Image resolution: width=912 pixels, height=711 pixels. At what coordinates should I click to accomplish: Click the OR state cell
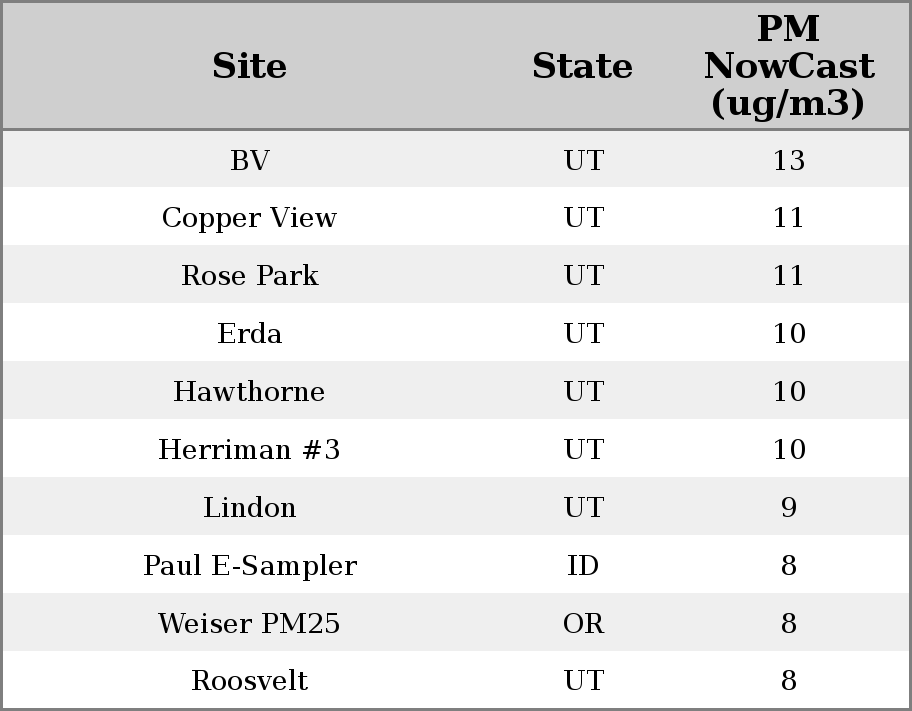tap(583, 624)
